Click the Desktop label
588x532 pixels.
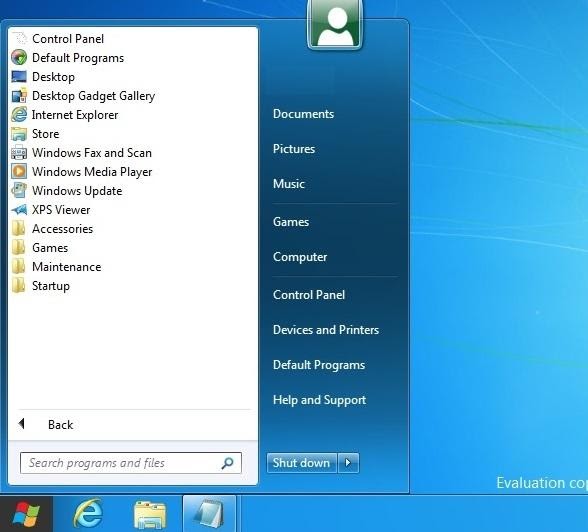coord(53,77)
